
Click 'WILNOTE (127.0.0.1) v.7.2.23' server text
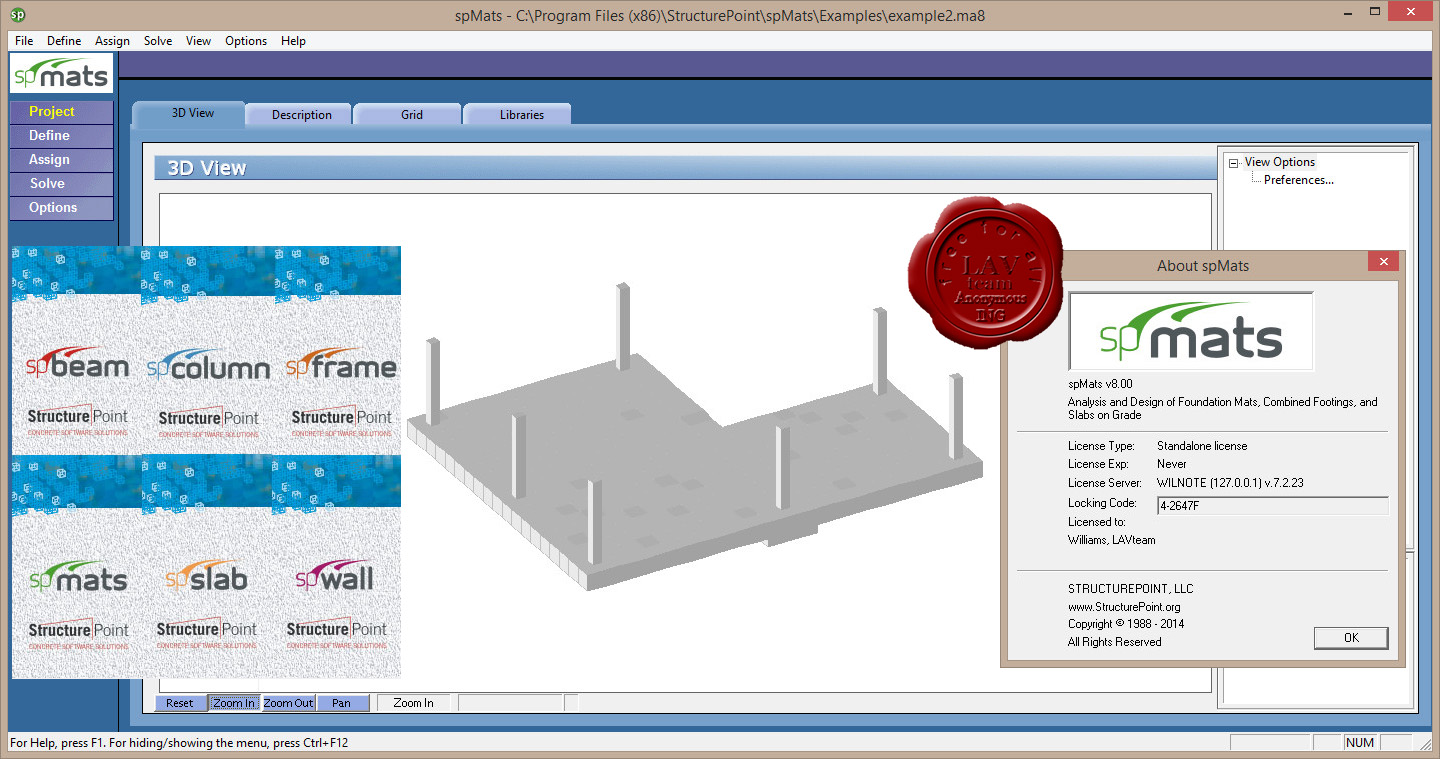(x=1230, y=483)
